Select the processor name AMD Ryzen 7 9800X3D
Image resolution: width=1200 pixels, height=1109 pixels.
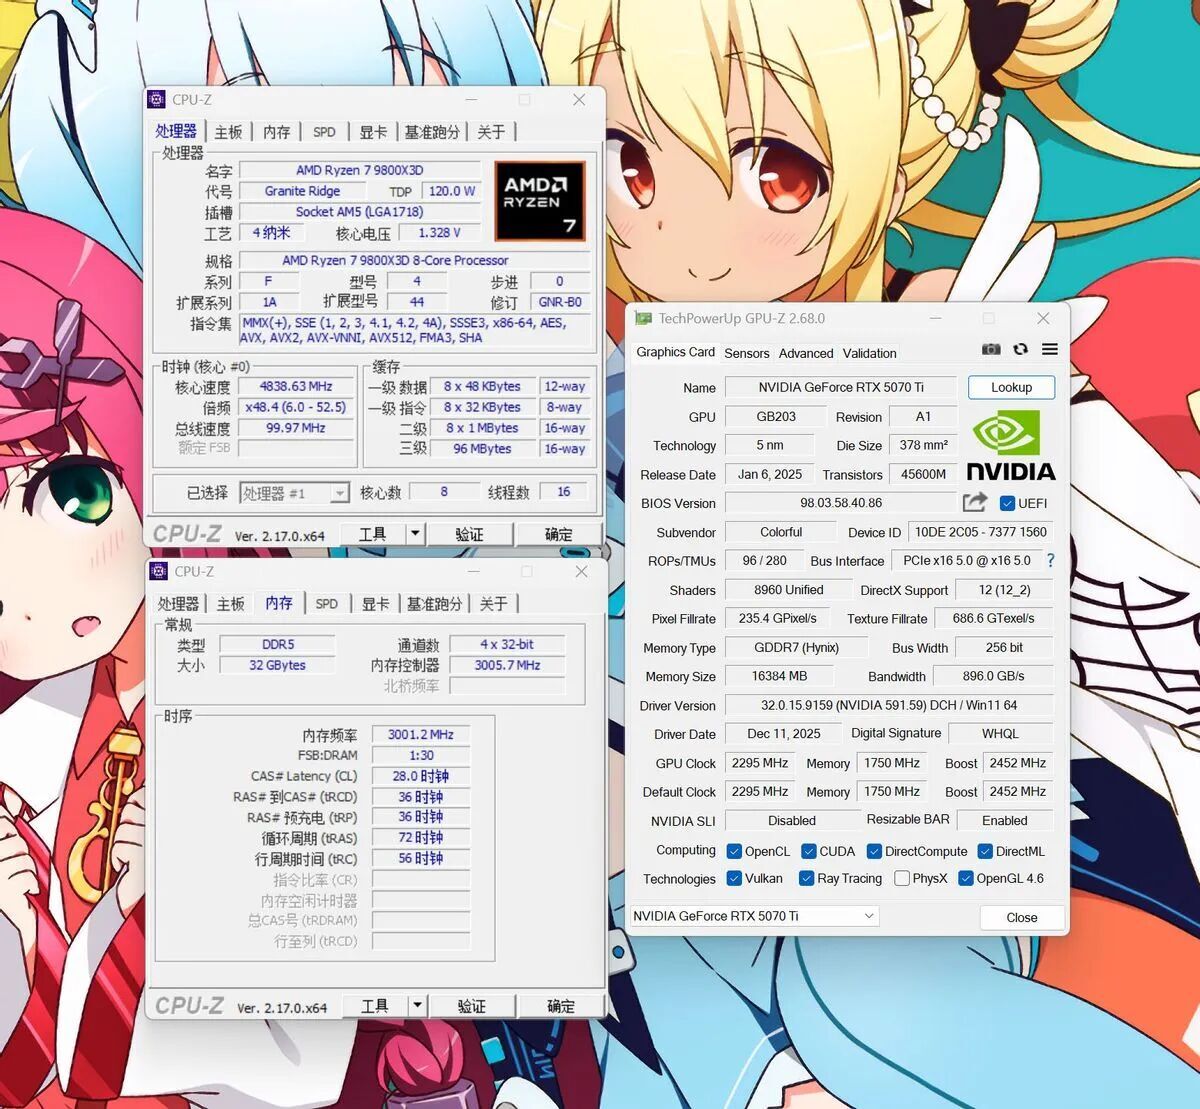click(359, 170)
